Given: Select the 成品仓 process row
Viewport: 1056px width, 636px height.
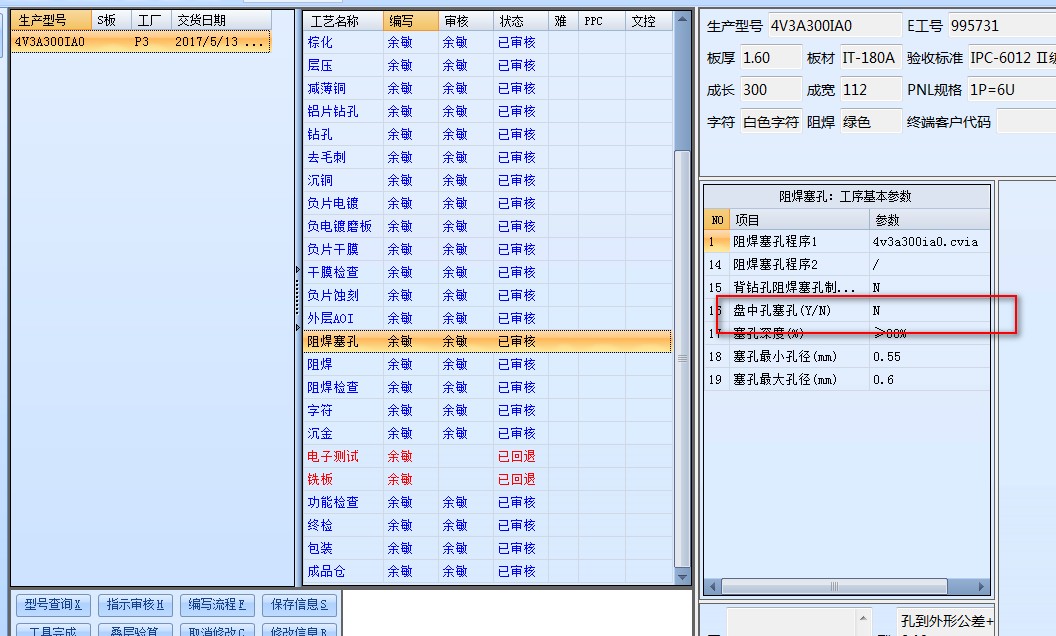Looking at the screenshot, I should [x=488, y=571].
